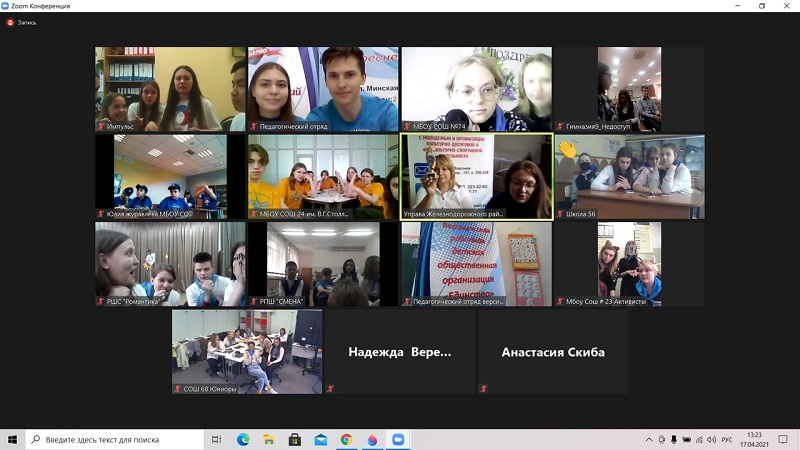800x450 pixels.
Task: Select the Школа 56 video tile
Action: pos(629,176)
